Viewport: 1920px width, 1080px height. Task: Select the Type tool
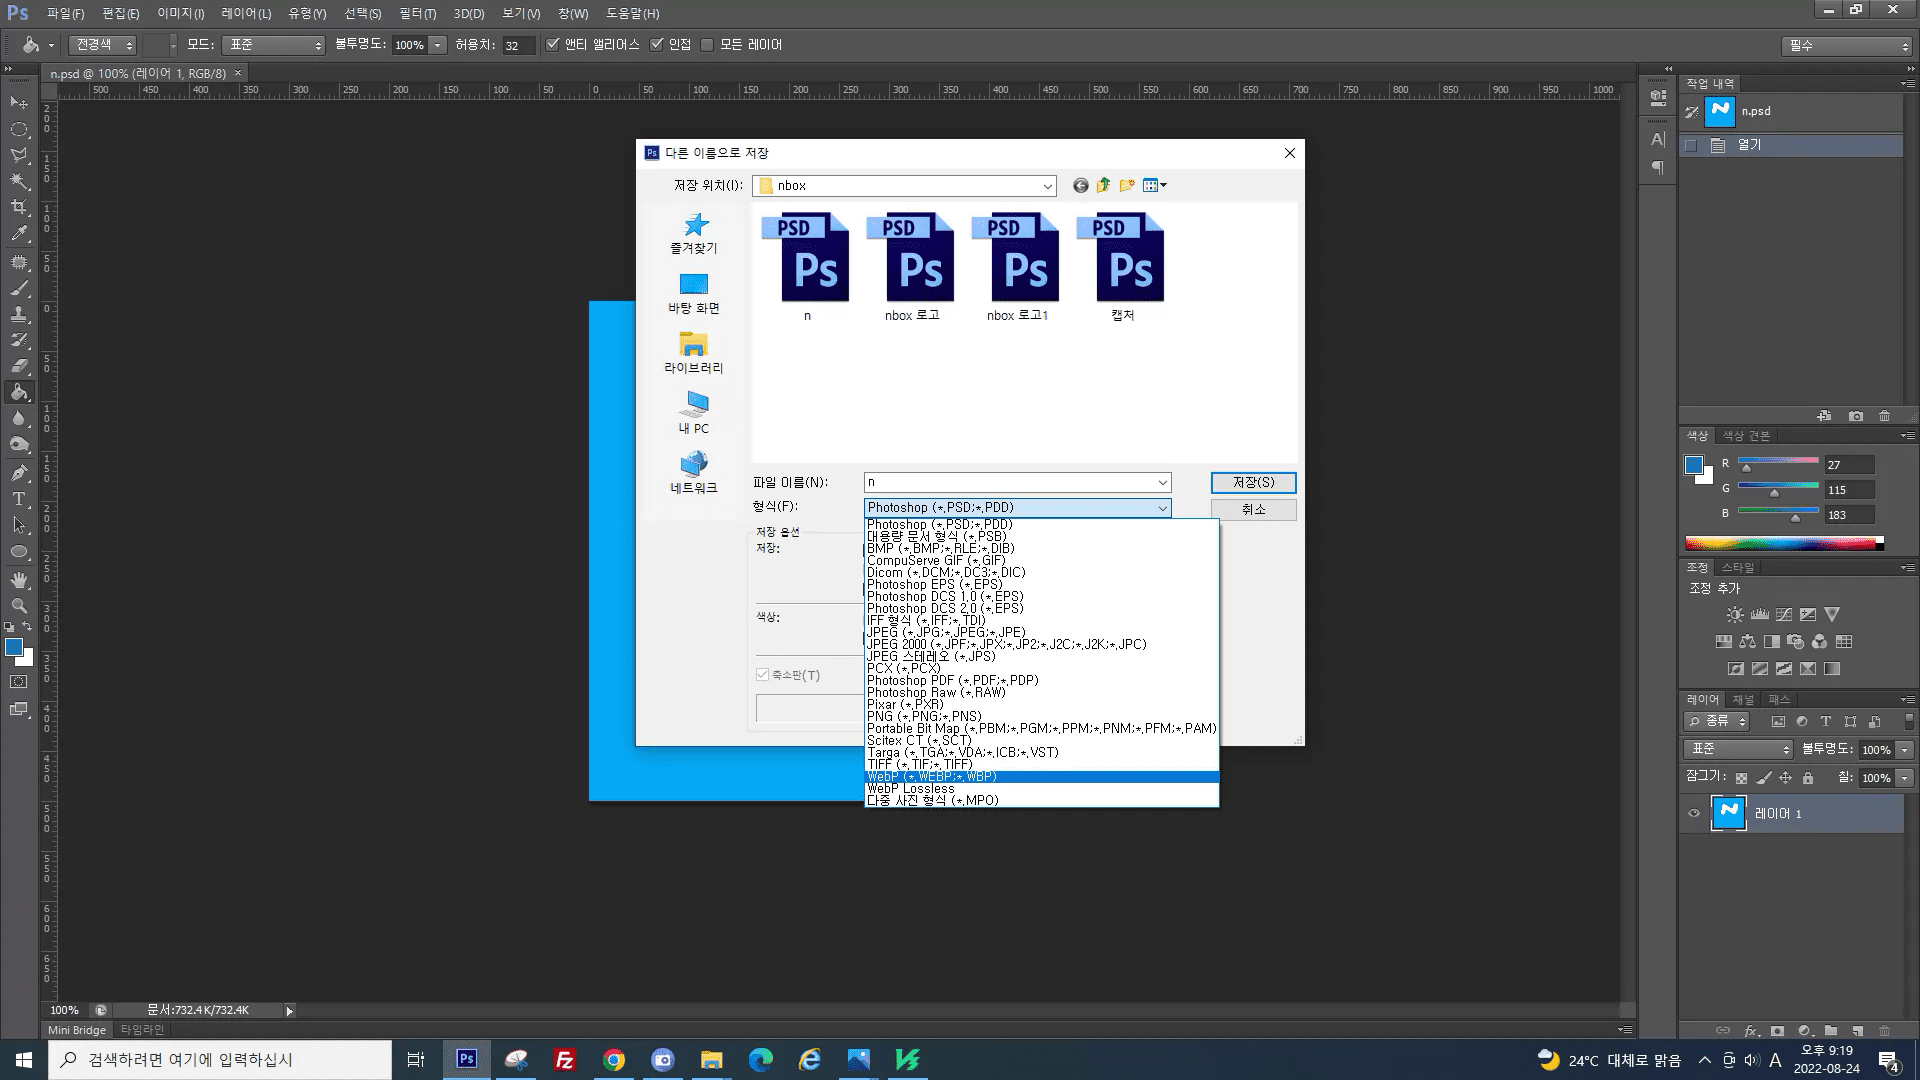[x=19, y=498]
